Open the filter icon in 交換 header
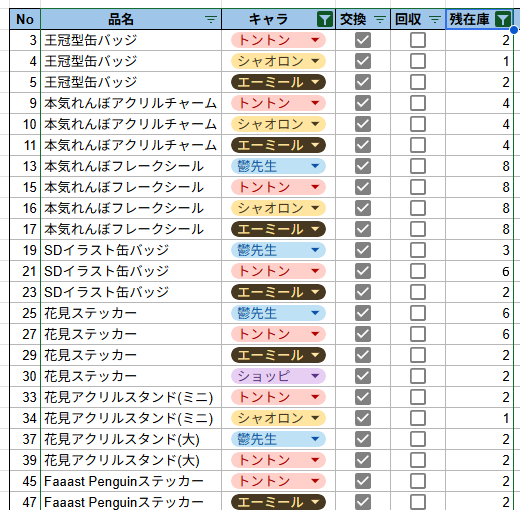The width and height of the screenshot is (520, 510). pos(380,20)
